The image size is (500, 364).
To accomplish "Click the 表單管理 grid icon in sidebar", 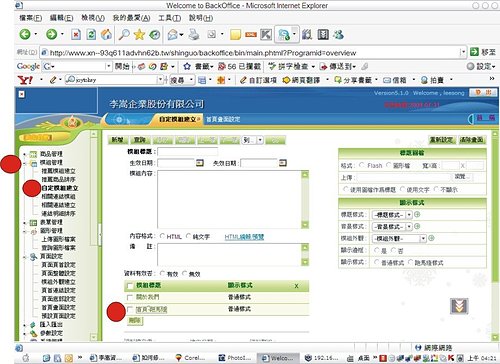I will pos(33,222).
